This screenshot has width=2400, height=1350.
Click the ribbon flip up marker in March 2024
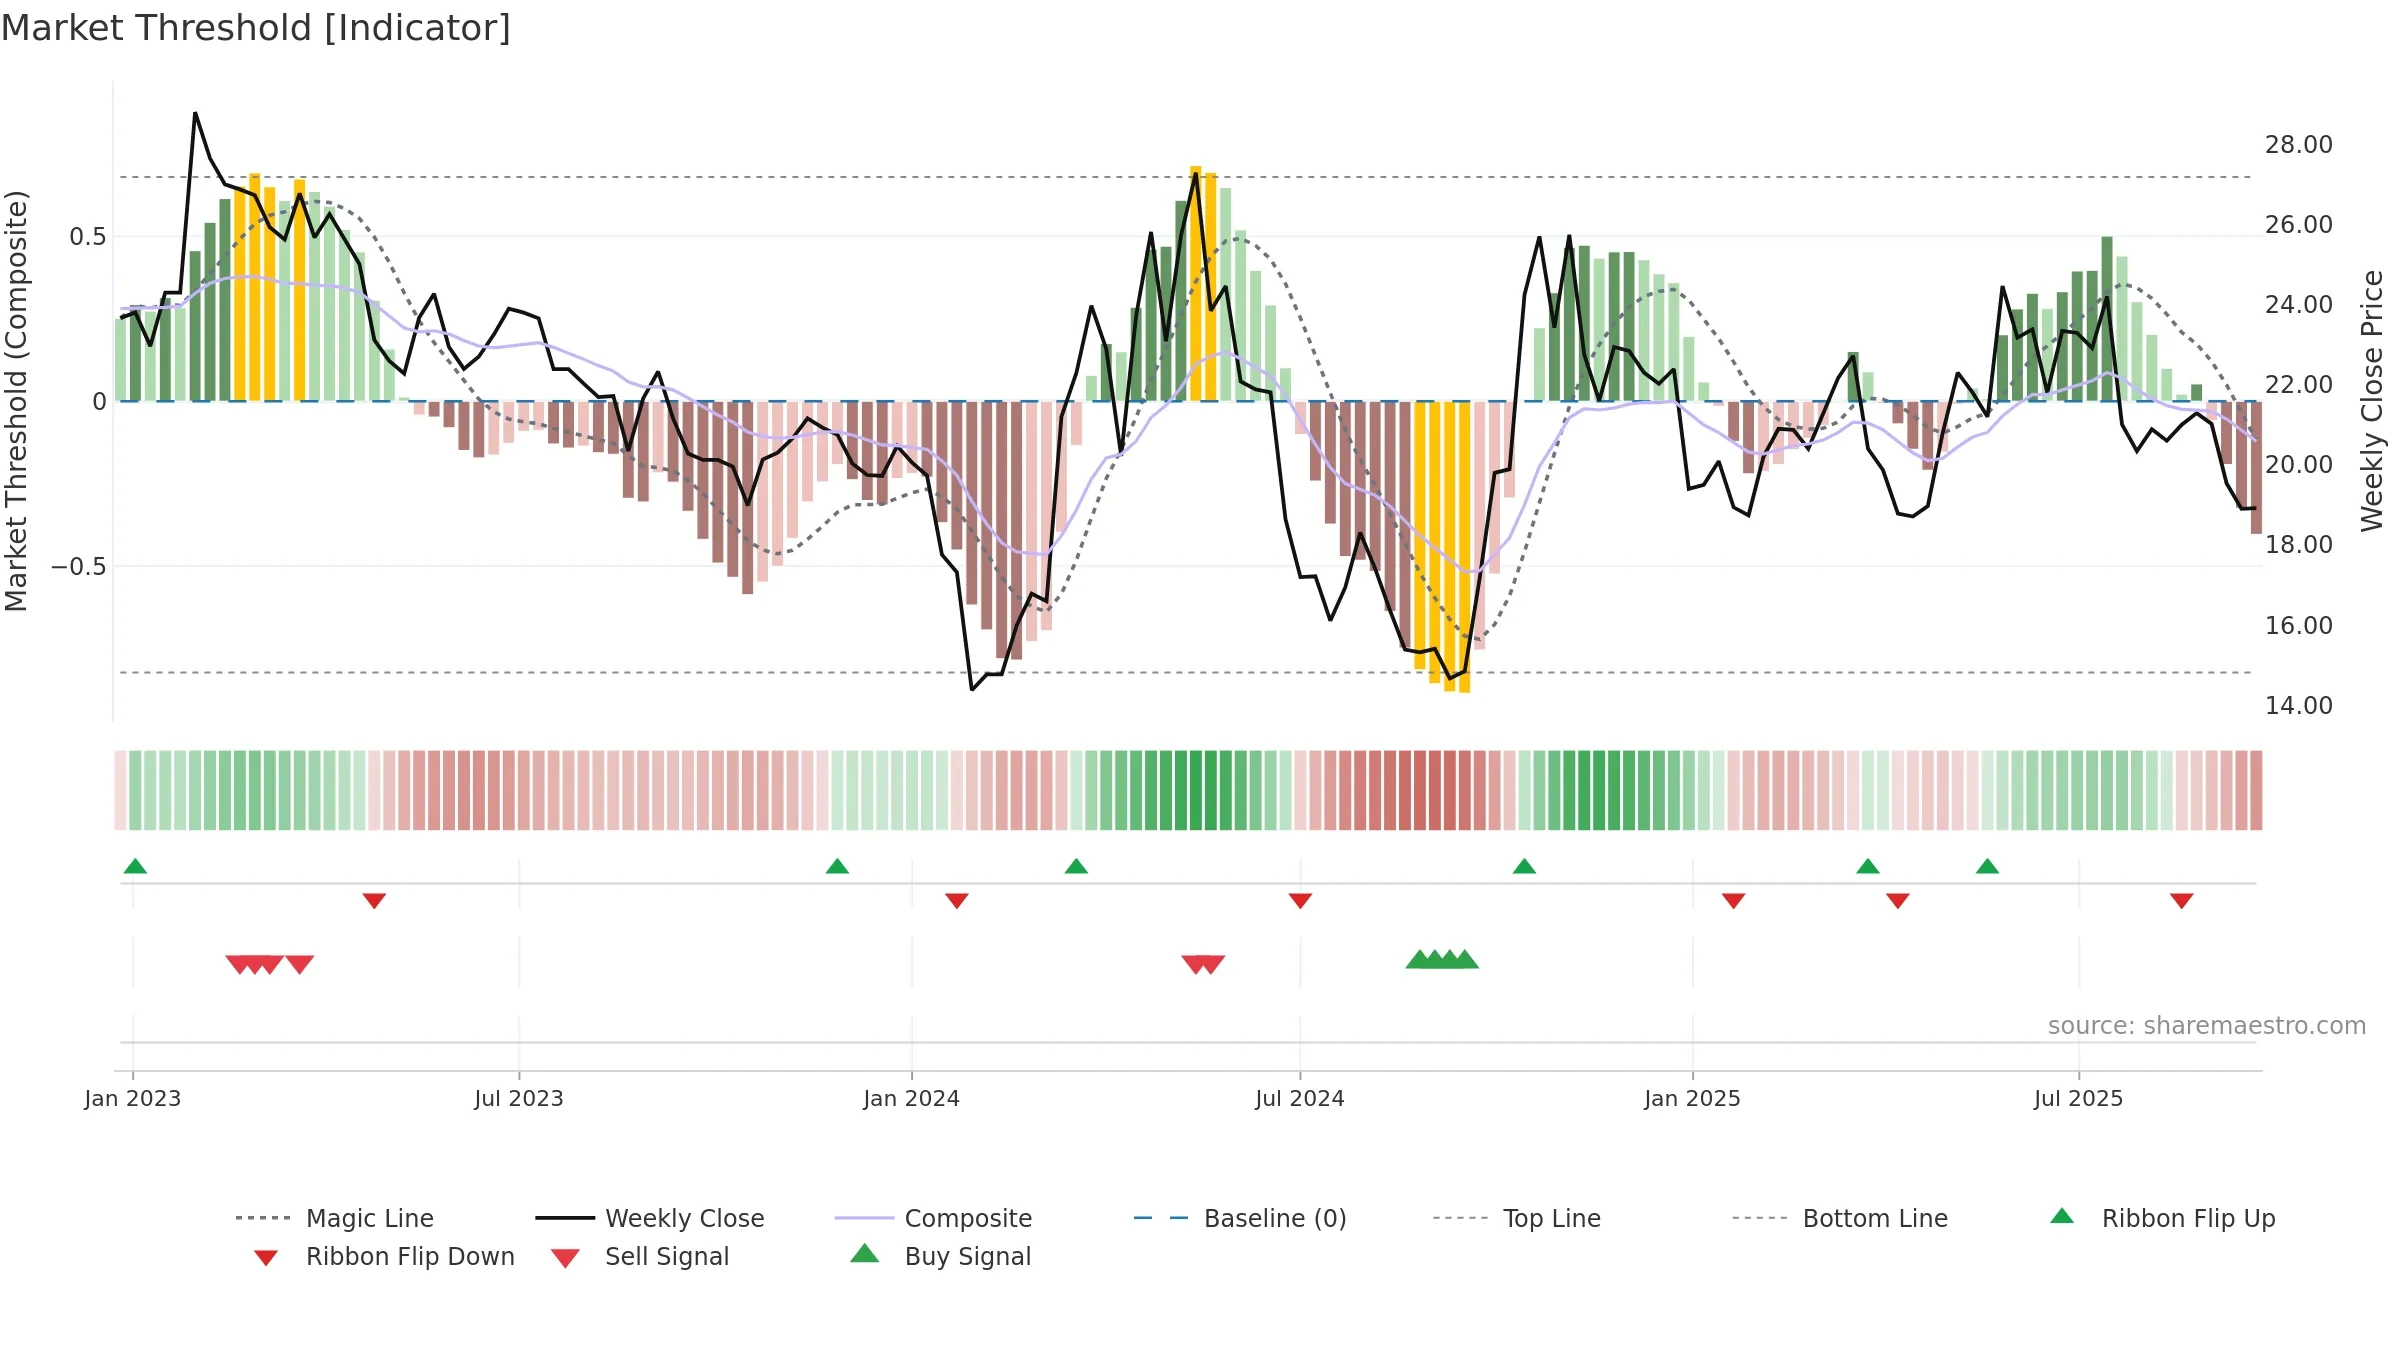(x=1076, y=866)
